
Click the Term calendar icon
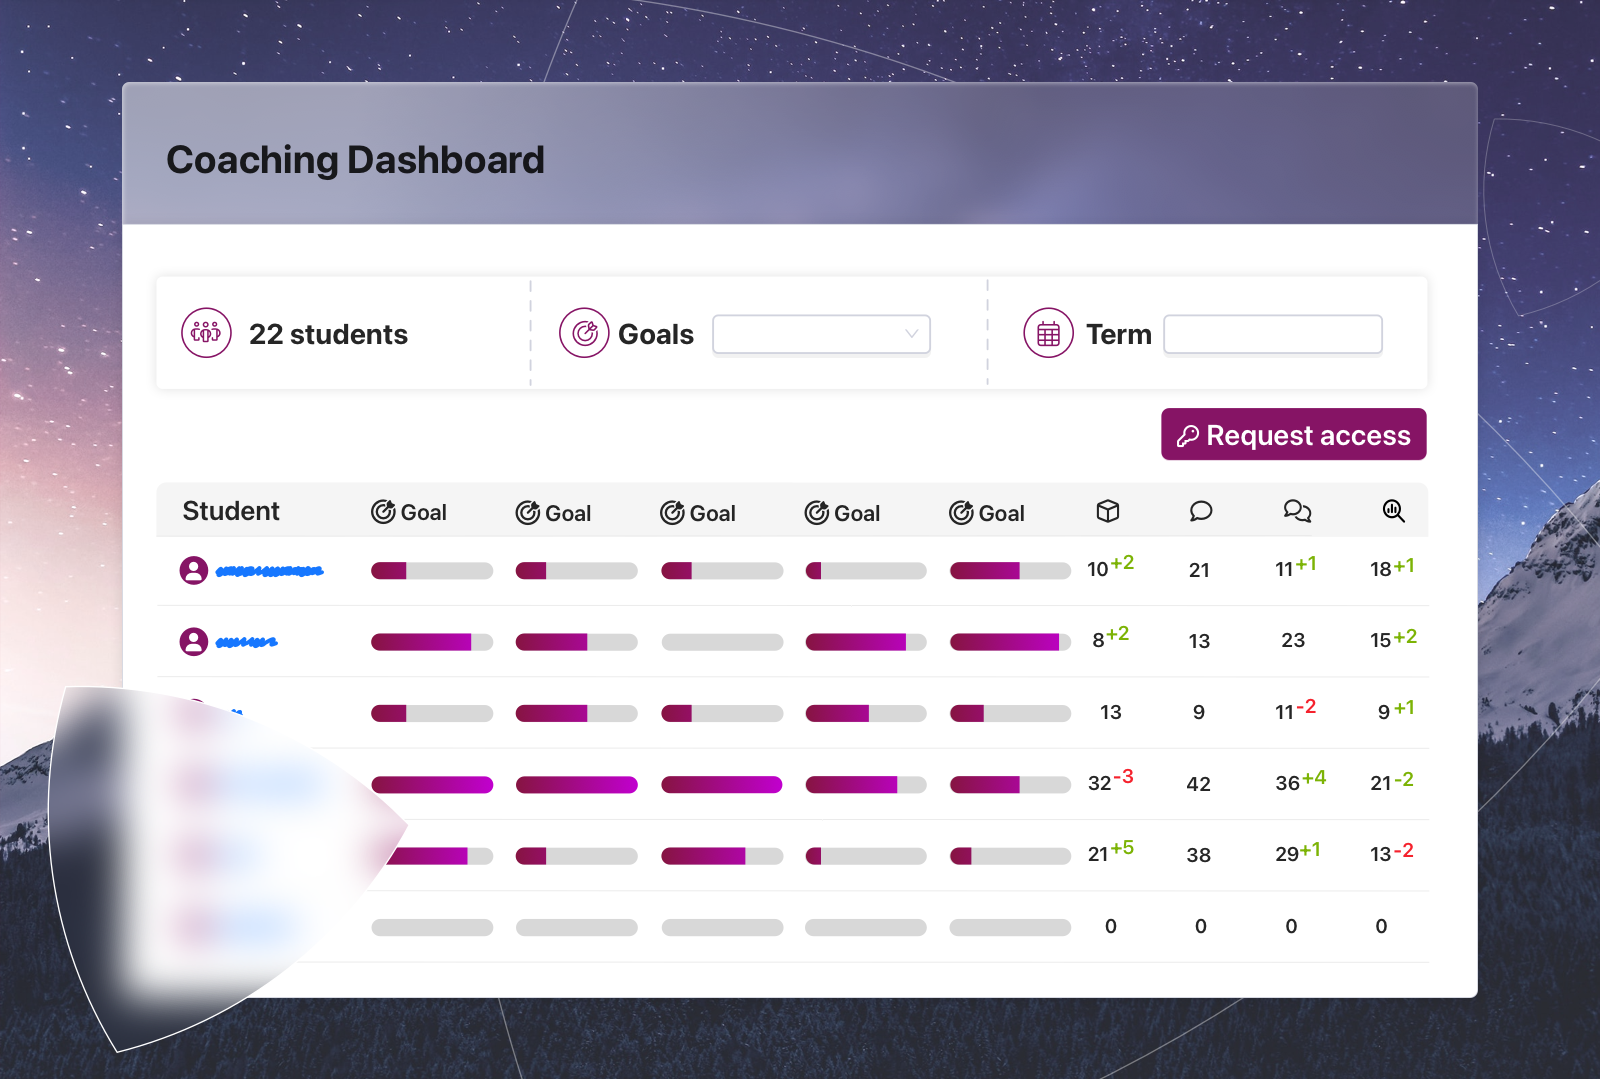(x=1048, y=333)
